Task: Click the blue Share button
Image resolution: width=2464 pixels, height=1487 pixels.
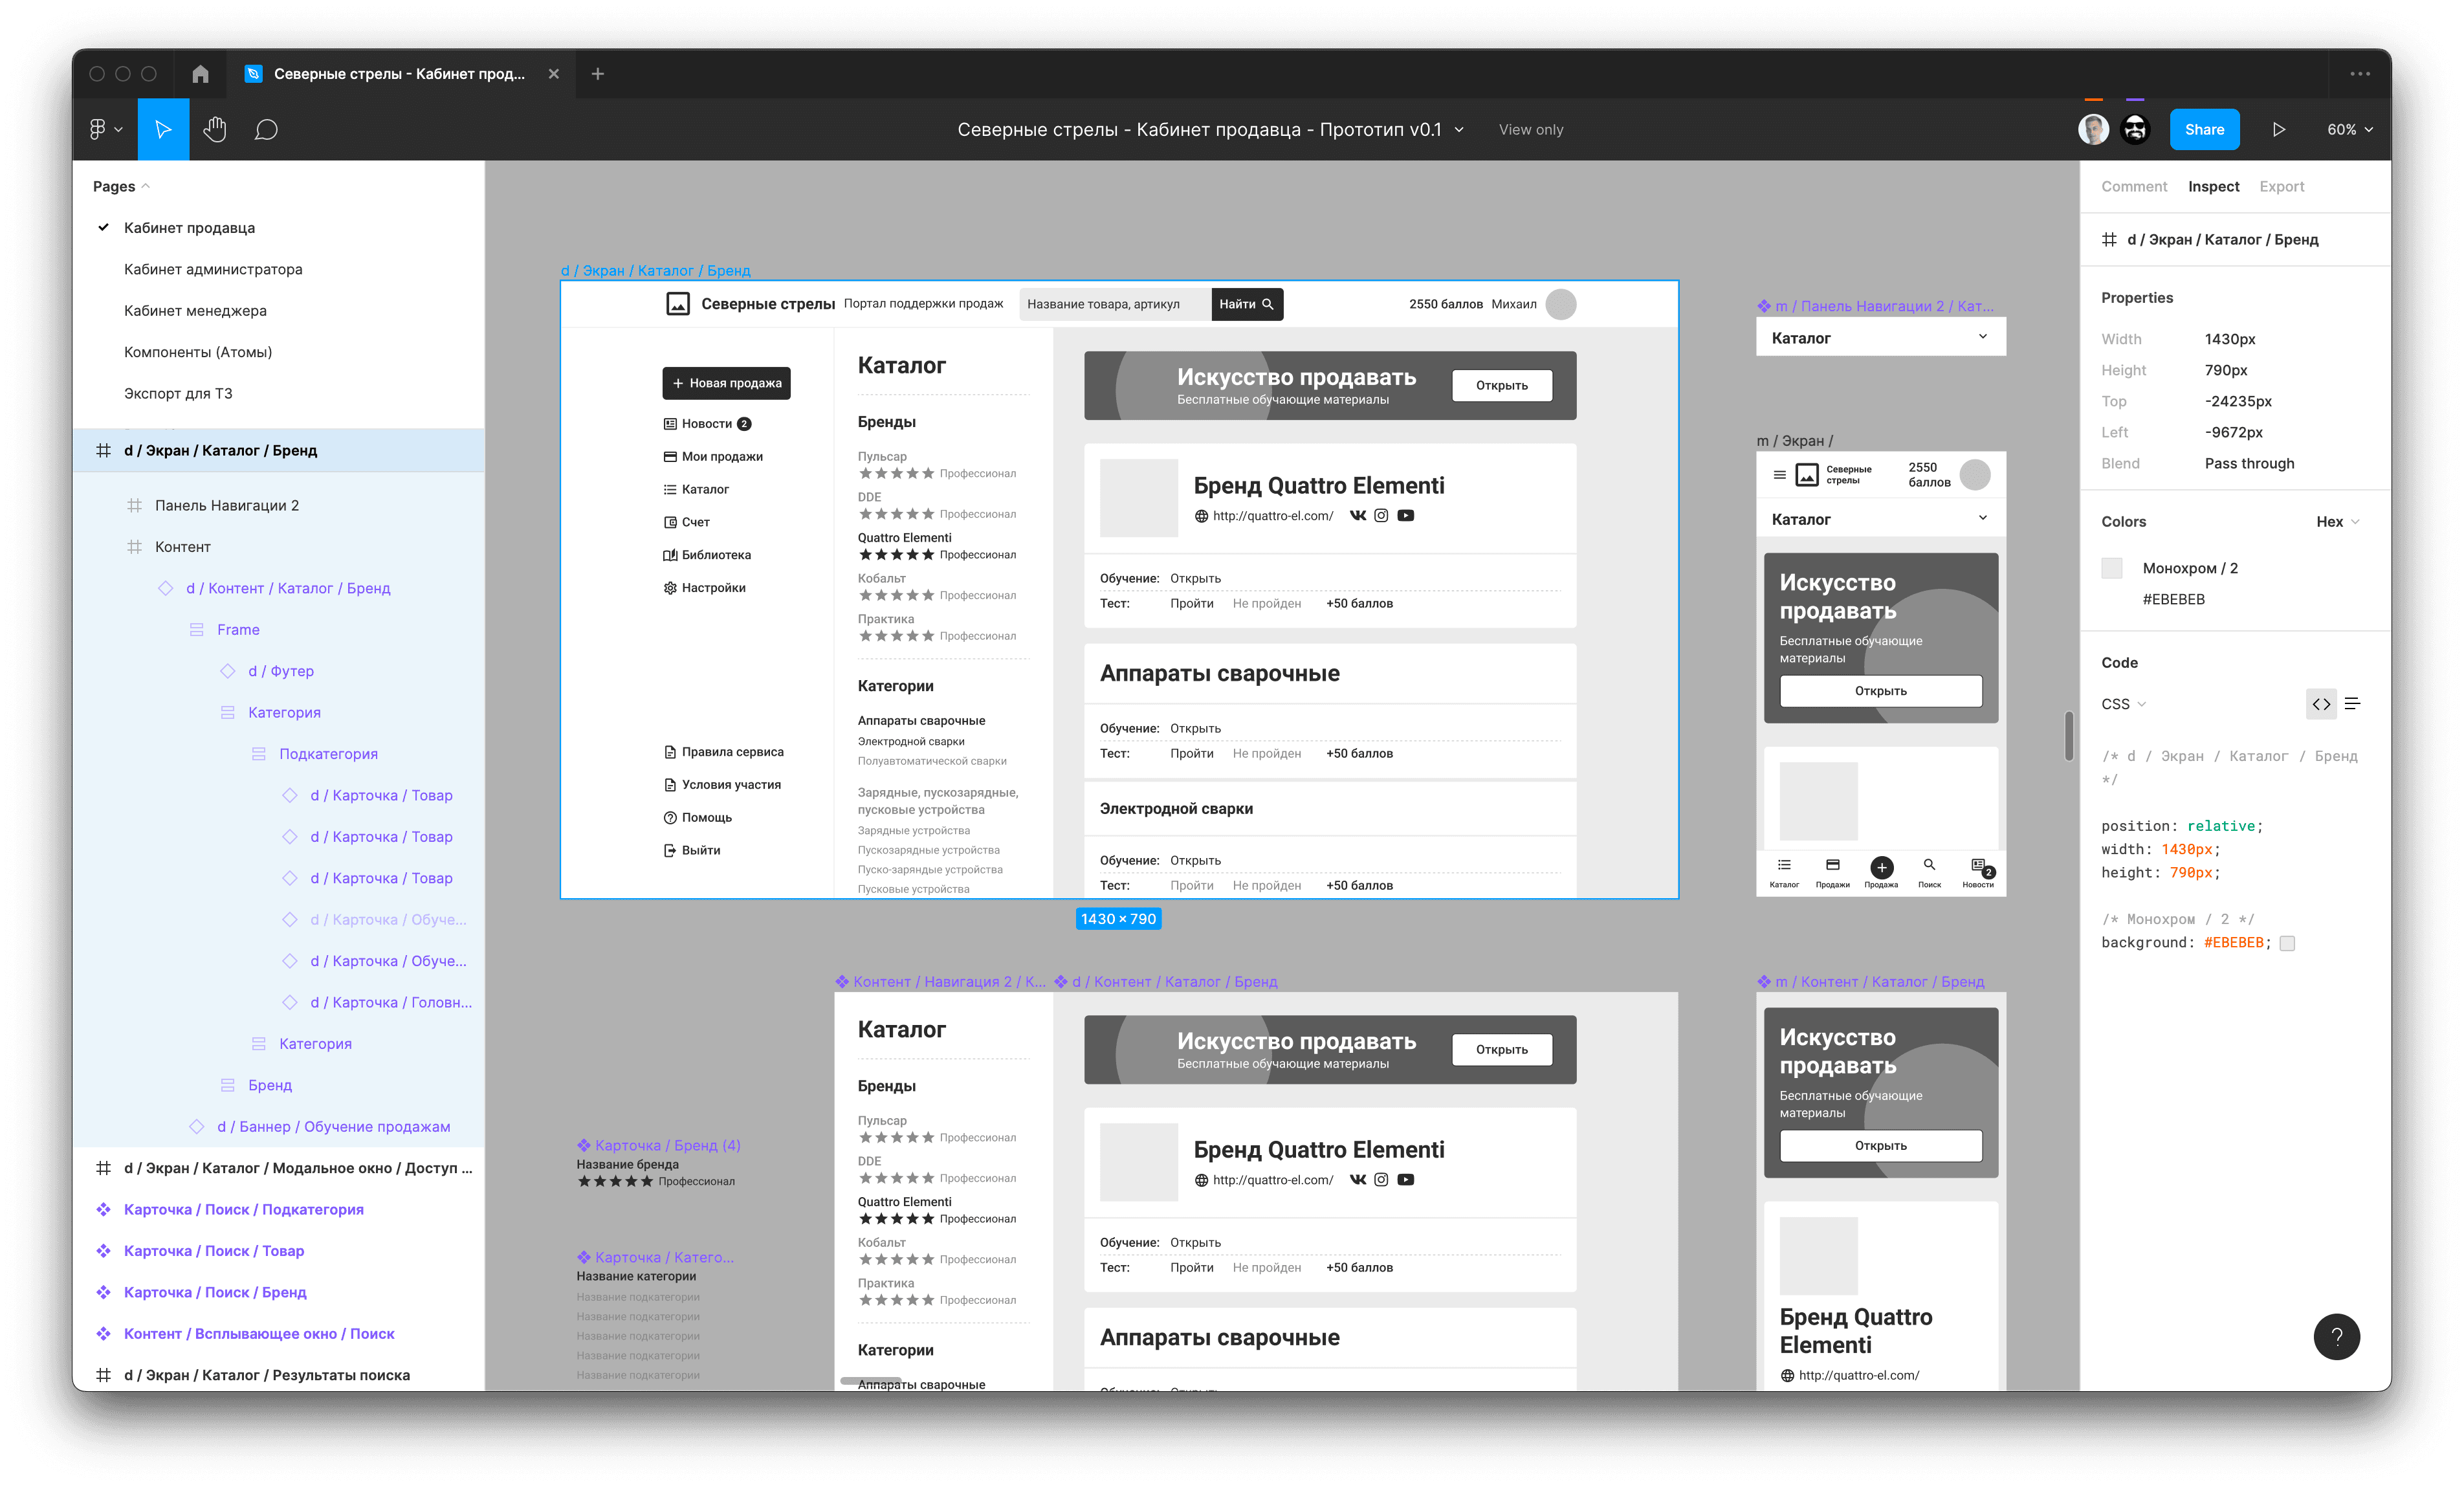Action: pos(2204,130)
